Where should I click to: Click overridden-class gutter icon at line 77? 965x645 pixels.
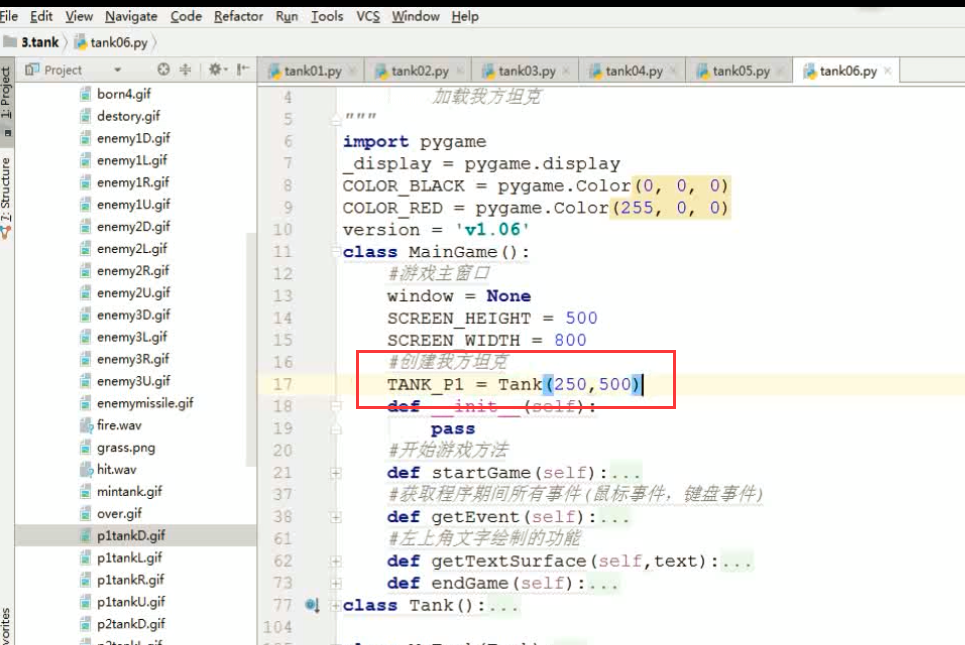pyautogui.click(x=312, y=606)
